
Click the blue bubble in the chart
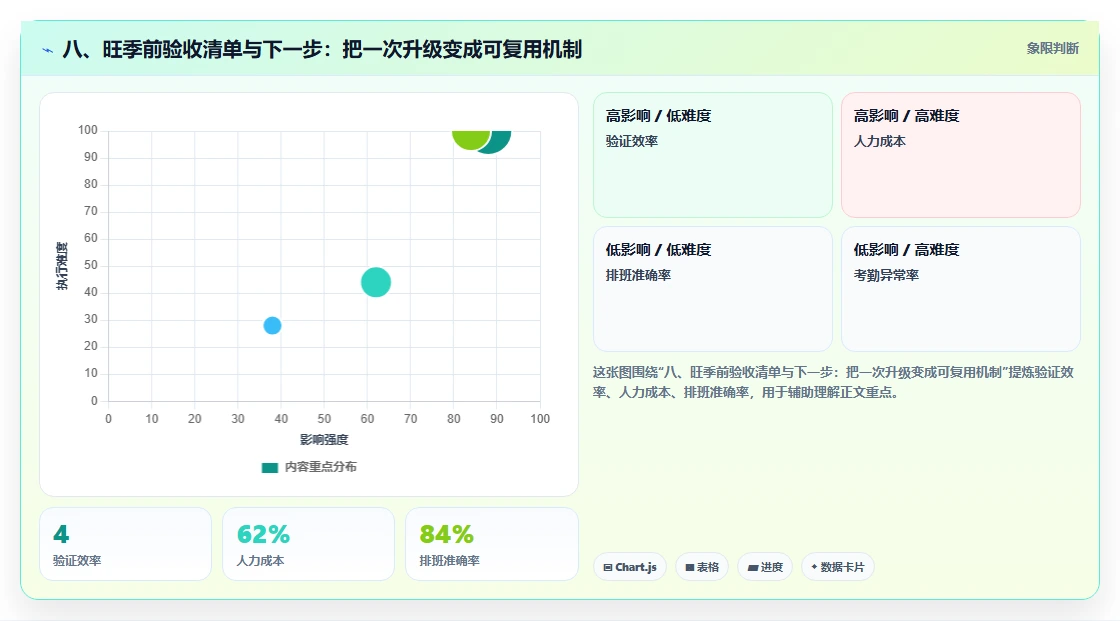[272, 326]
